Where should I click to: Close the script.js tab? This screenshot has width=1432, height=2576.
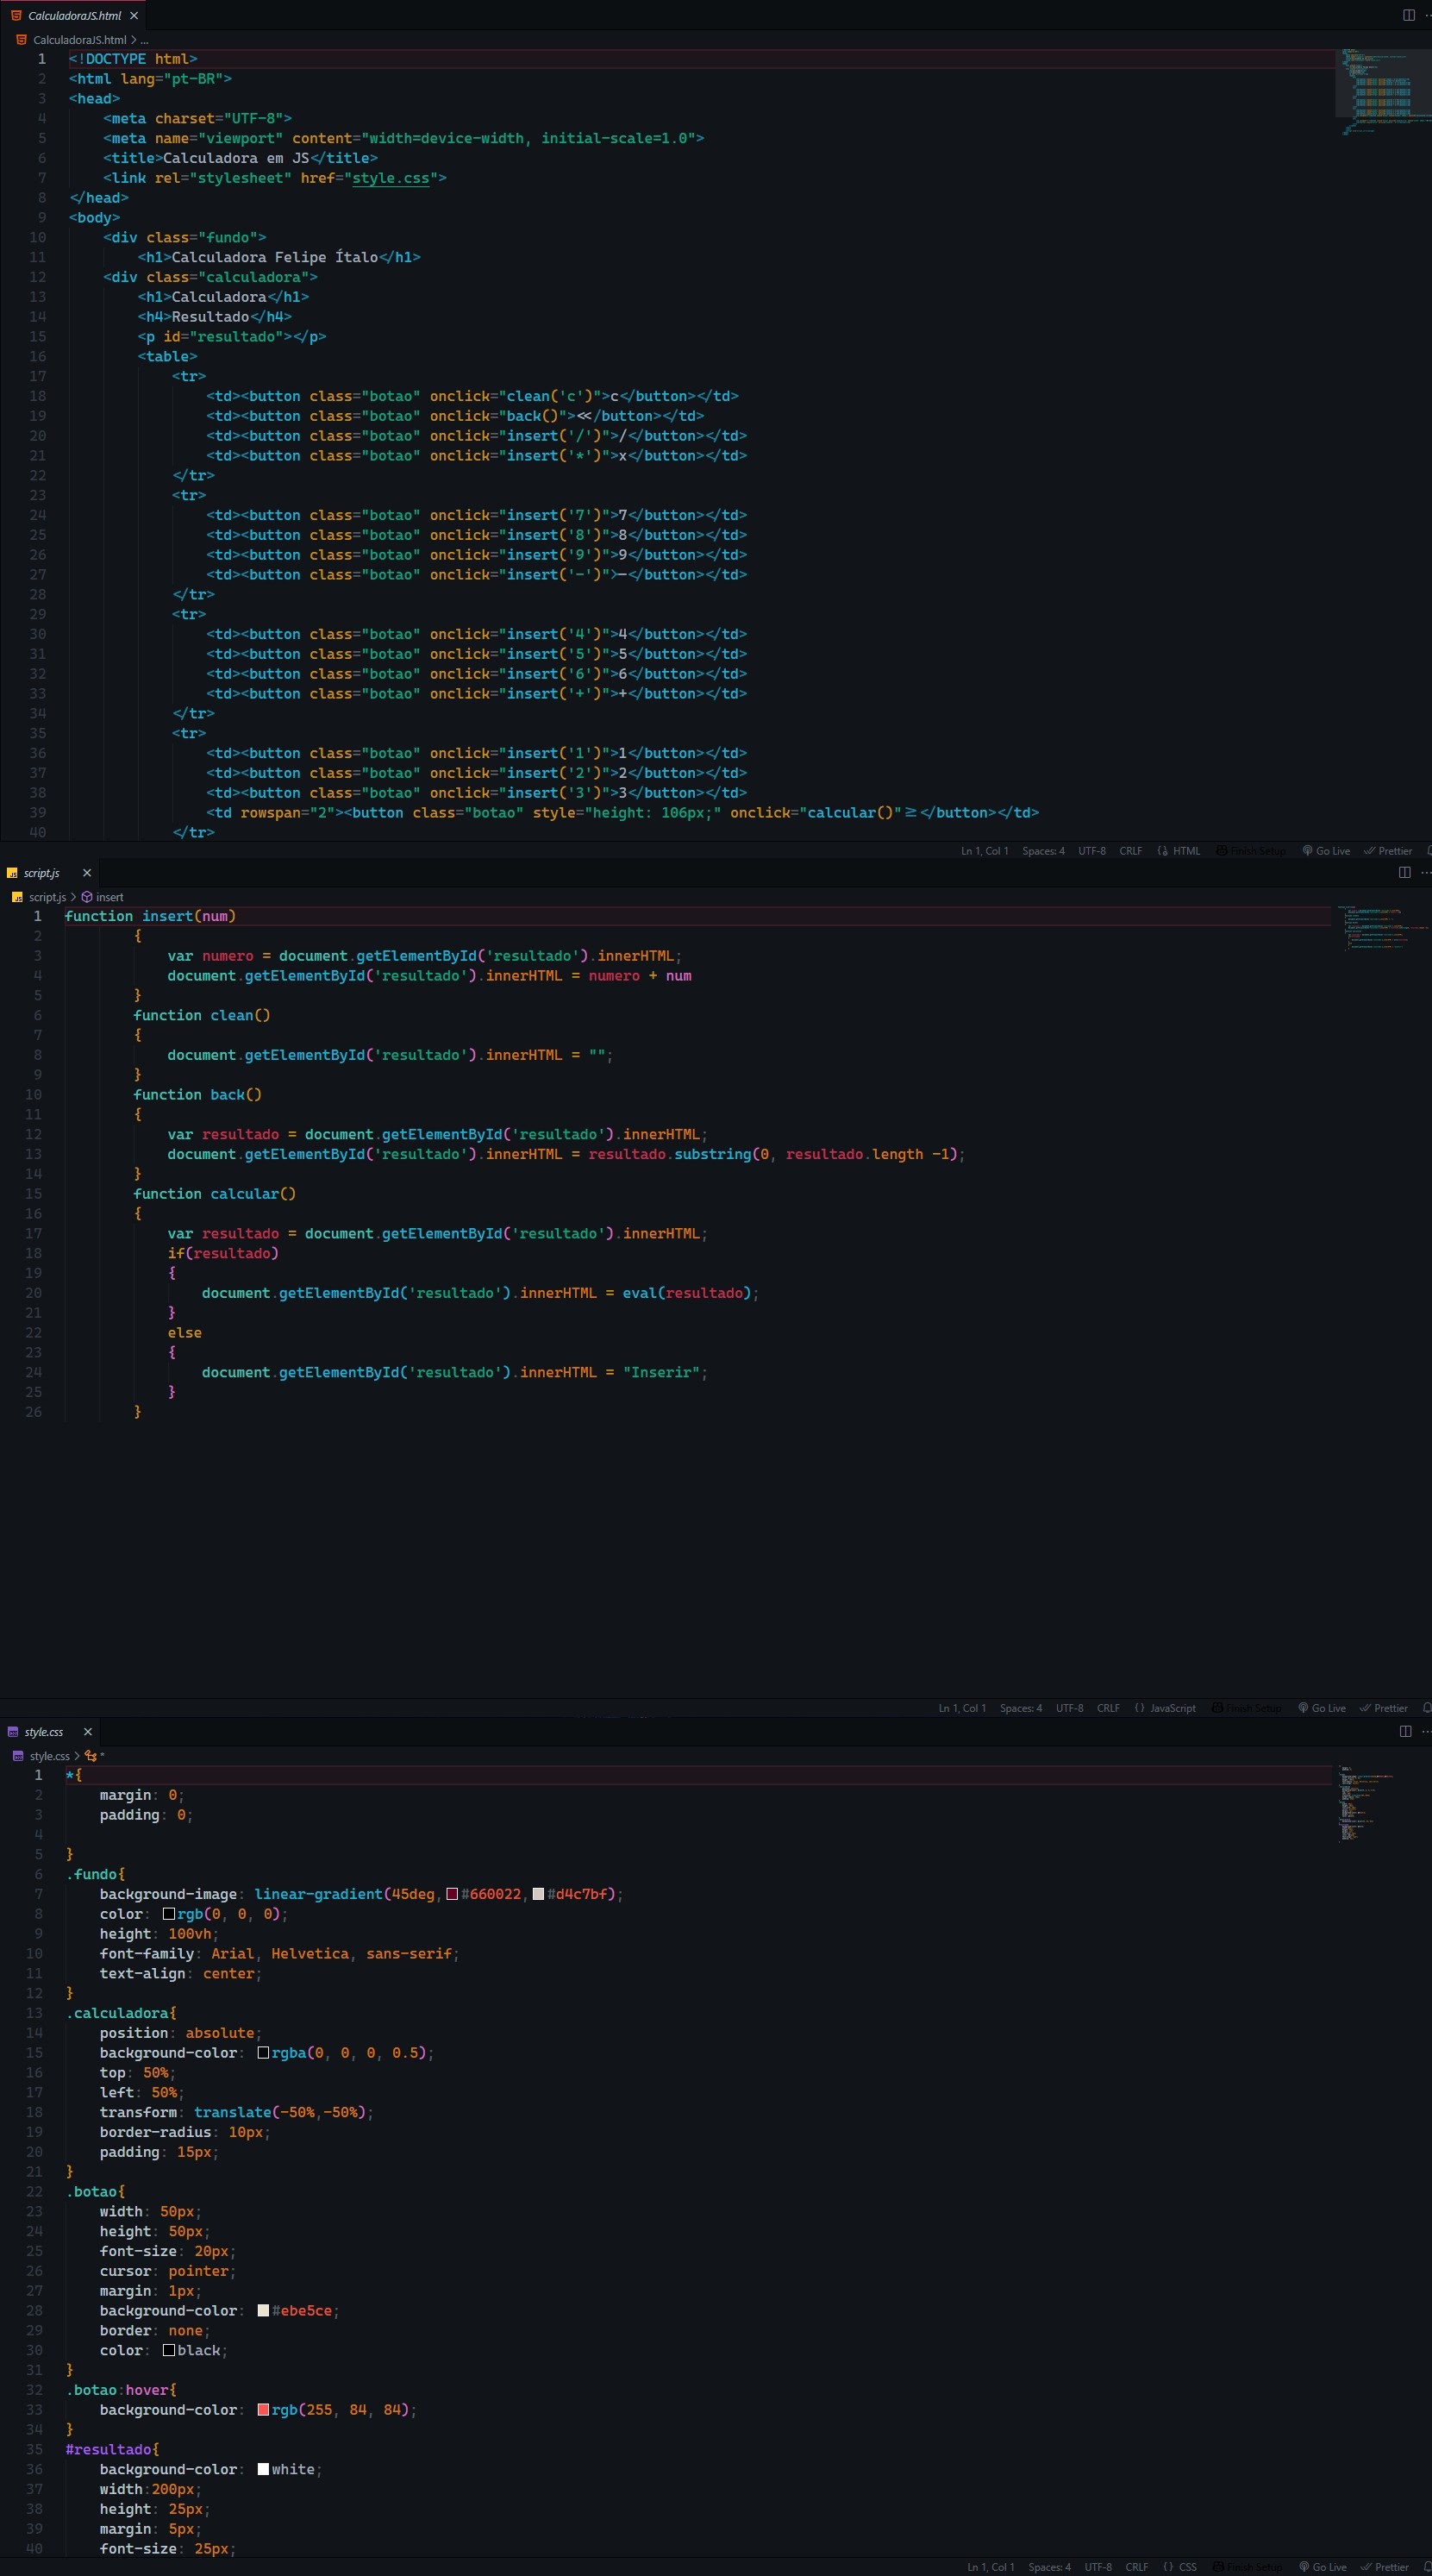pos(87,873)
